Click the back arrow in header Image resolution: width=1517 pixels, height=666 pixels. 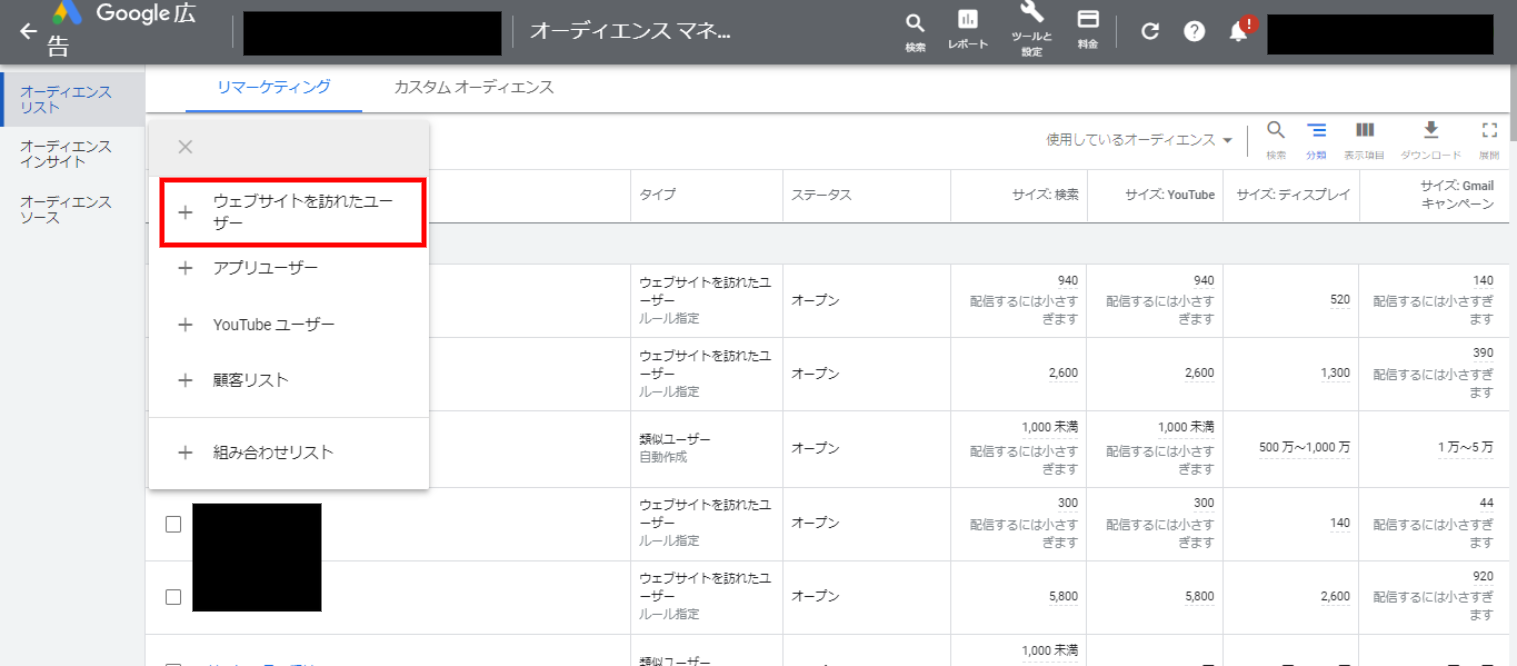[27, 31]
